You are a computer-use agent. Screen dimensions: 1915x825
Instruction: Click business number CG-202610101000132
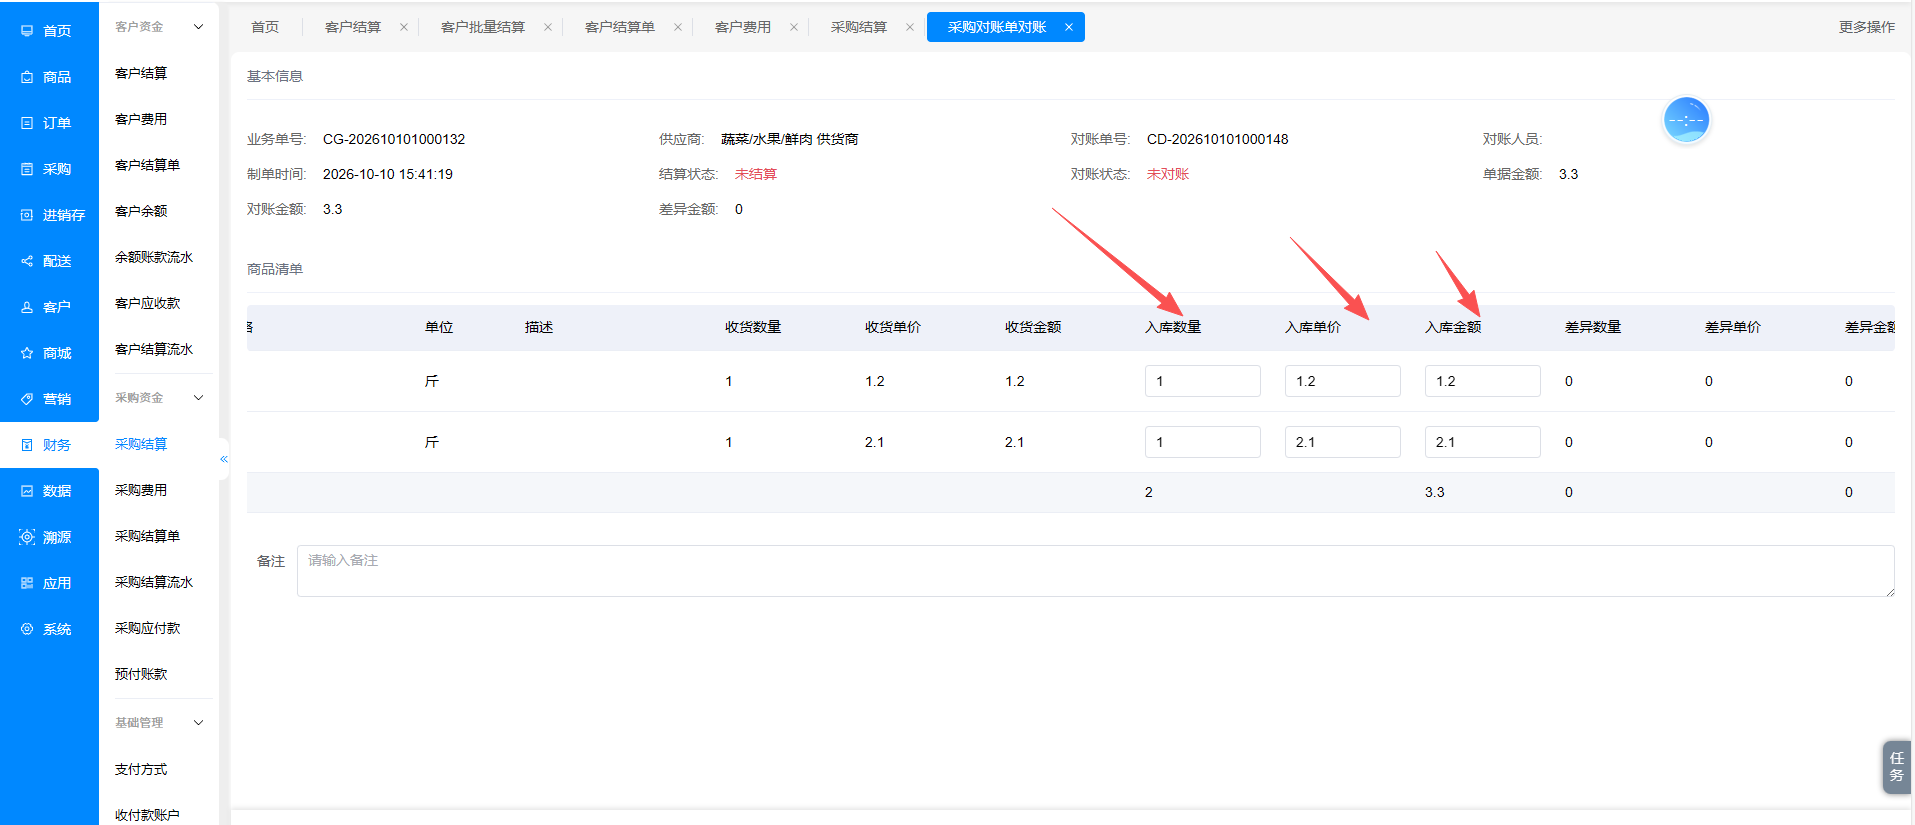pyautogui.click(x=394, y=139)
